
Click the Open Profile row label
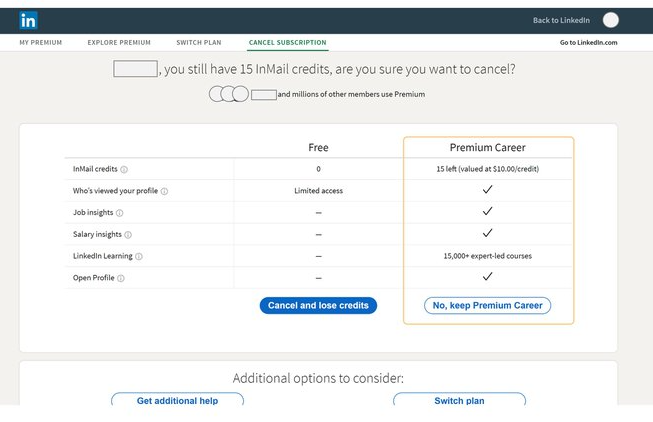click(x=93, y=277)
